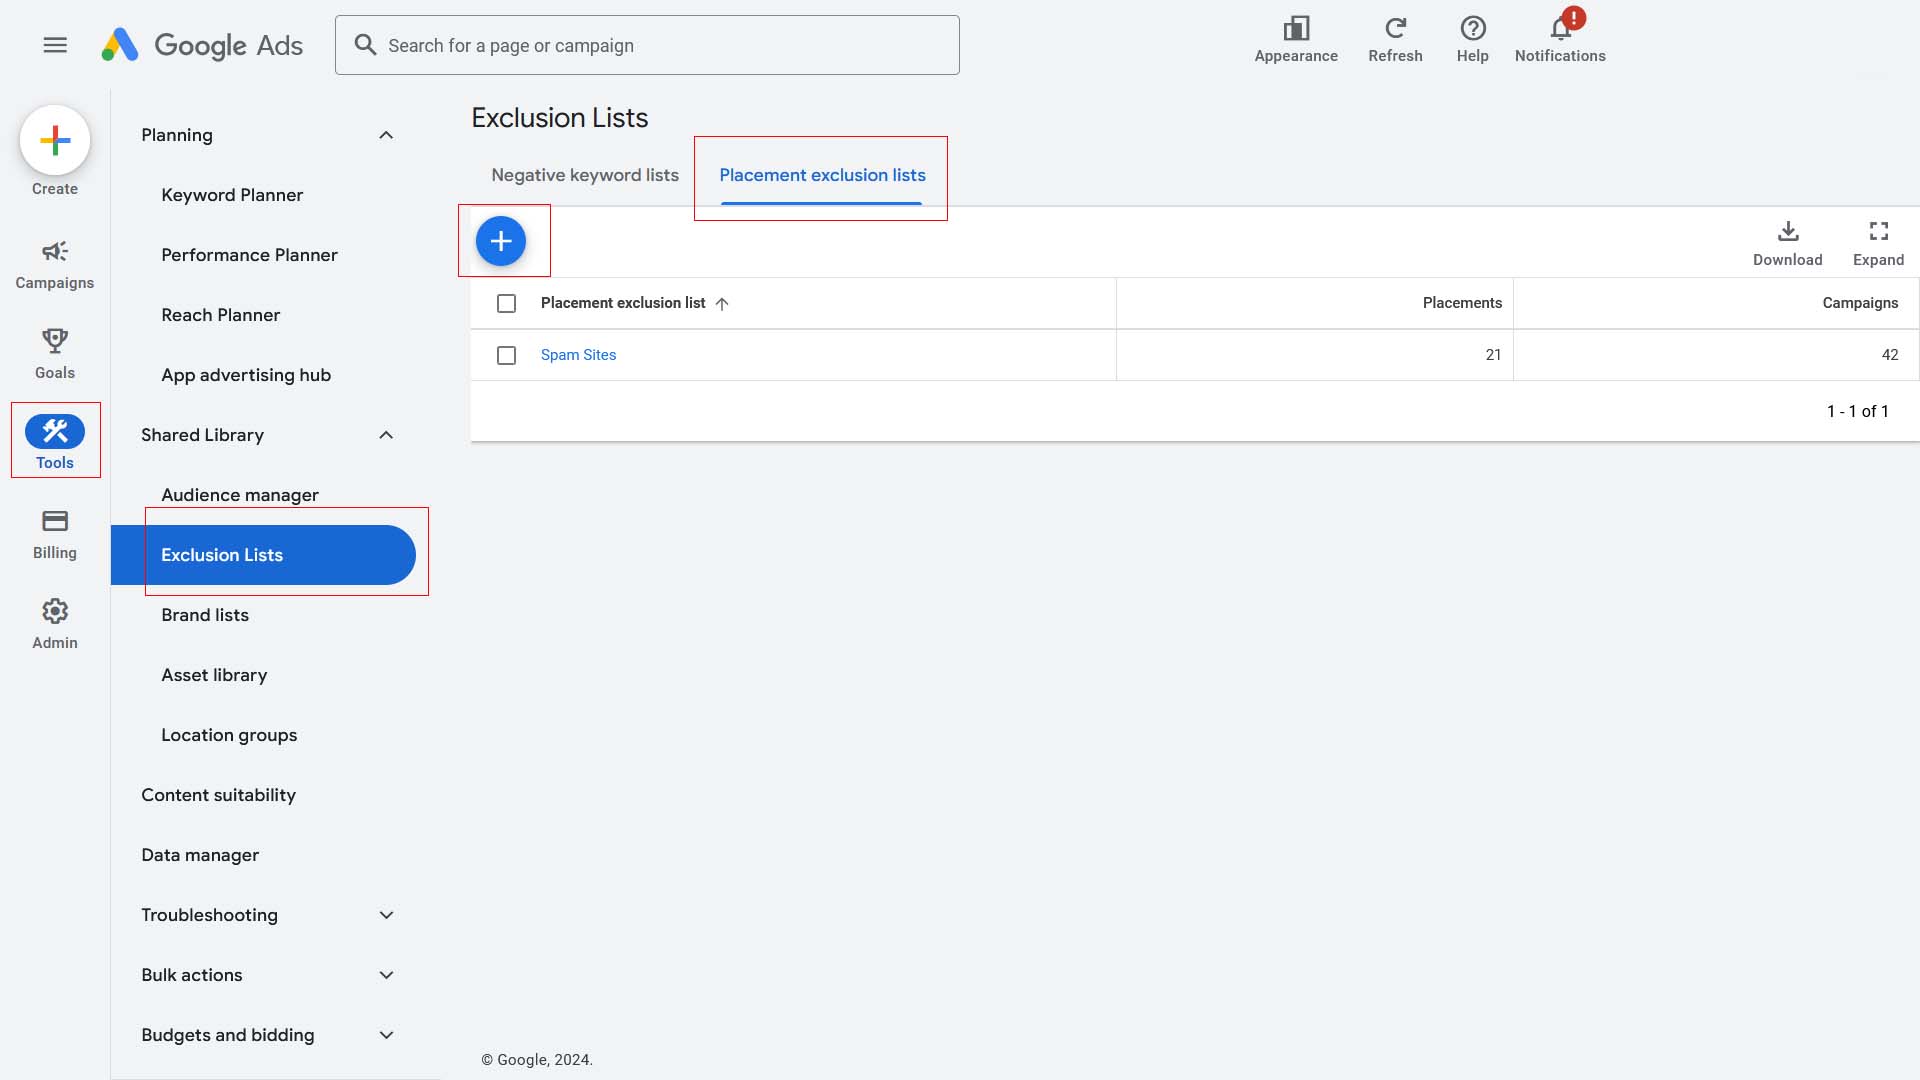Click the Create plus button
1920x1080 pixels.
55,140
